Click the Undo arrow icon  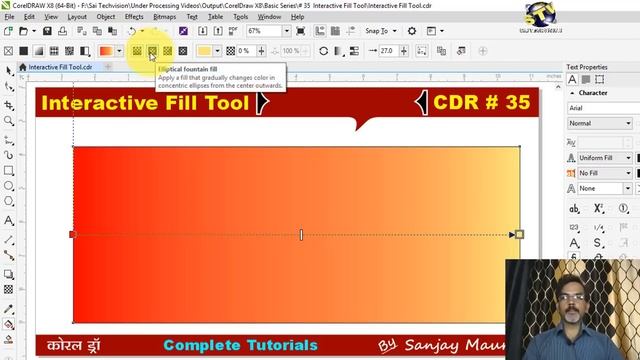click(x=132, y=31)
